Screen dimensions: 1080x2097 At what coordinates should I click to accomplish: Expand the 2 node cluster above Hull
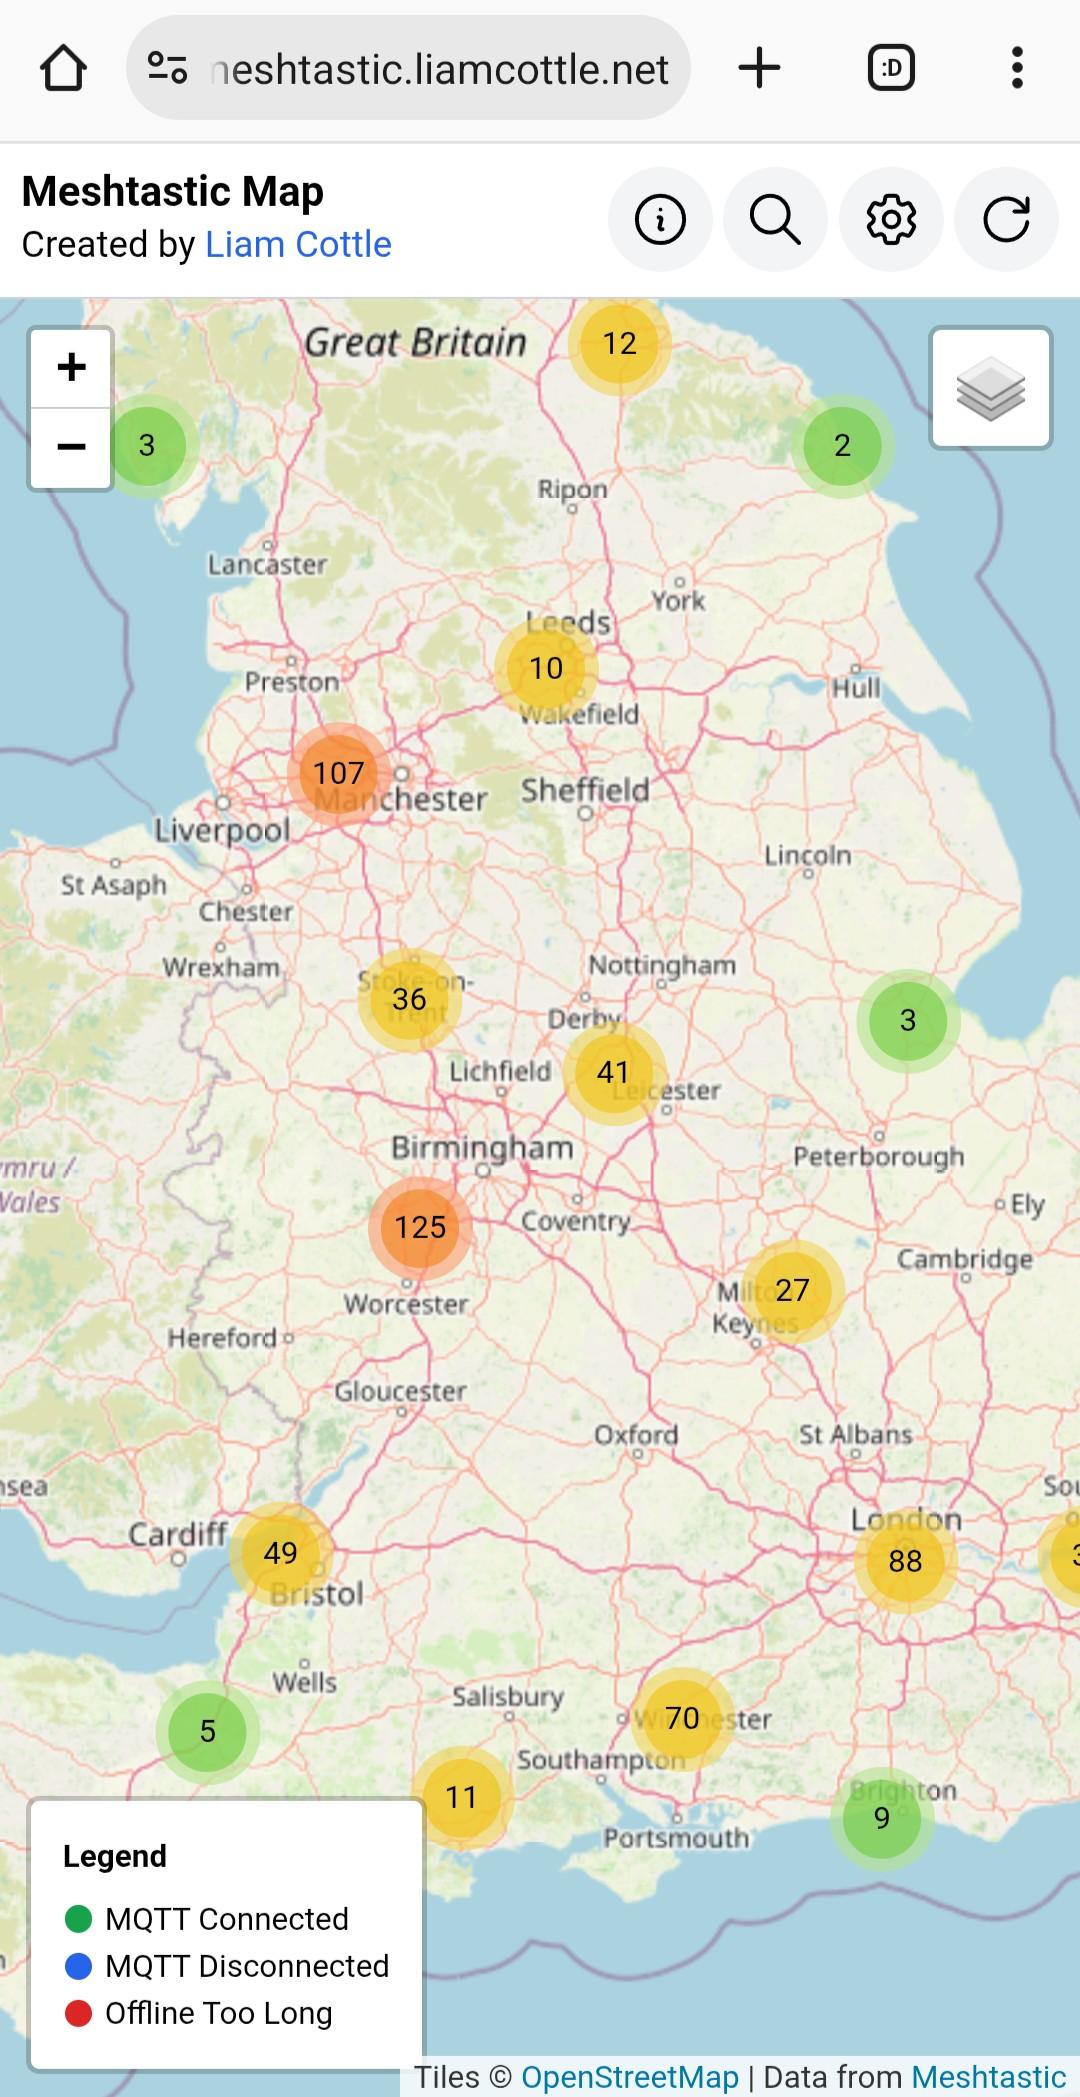[842, 445]
